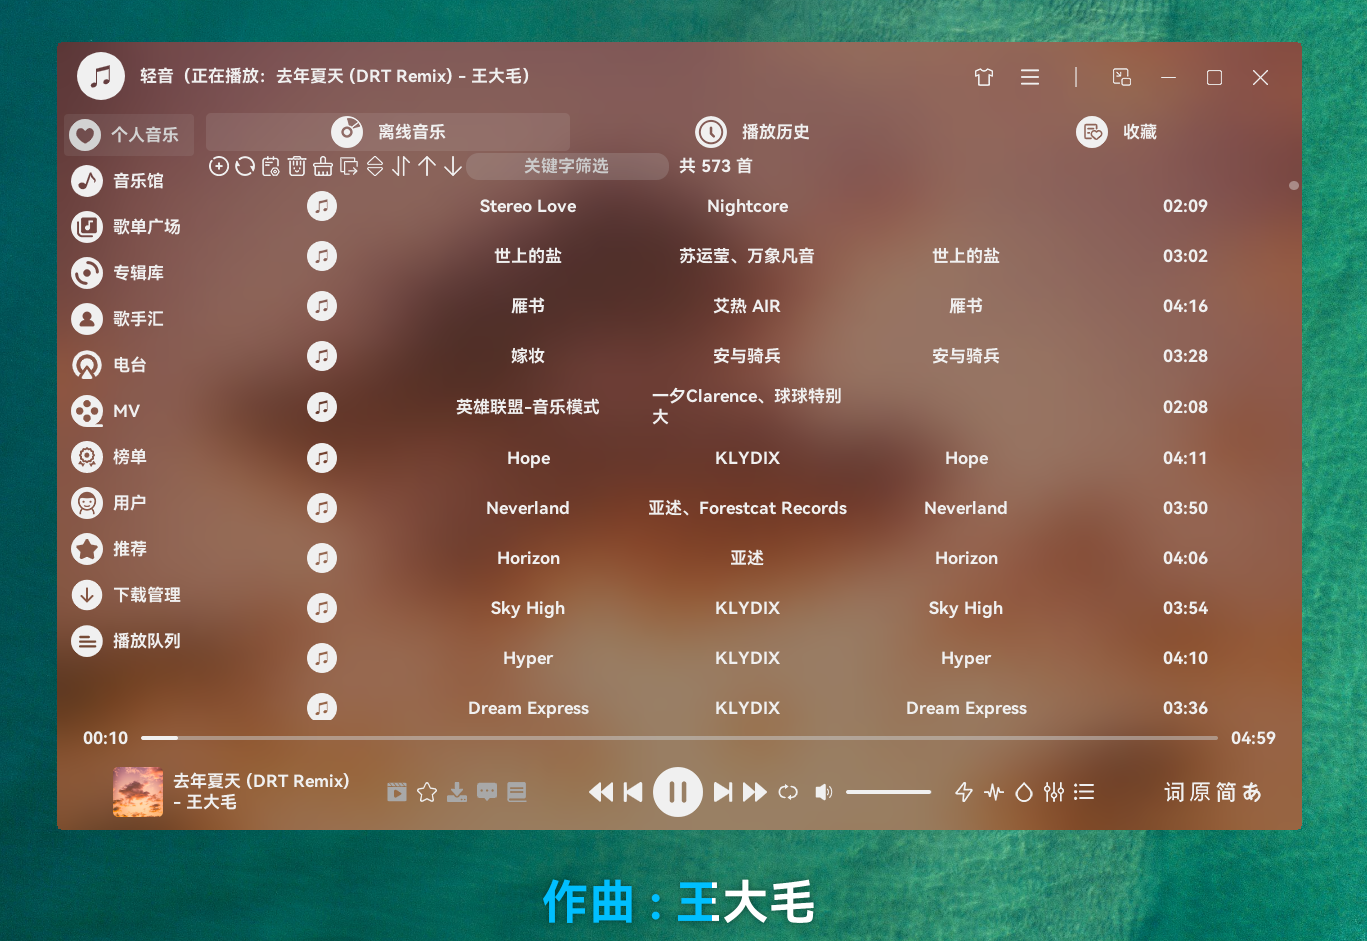The height and width of the screenshot is (941, 1367).
Task: Go to the previous track
Action: click(x=633, y=792)
